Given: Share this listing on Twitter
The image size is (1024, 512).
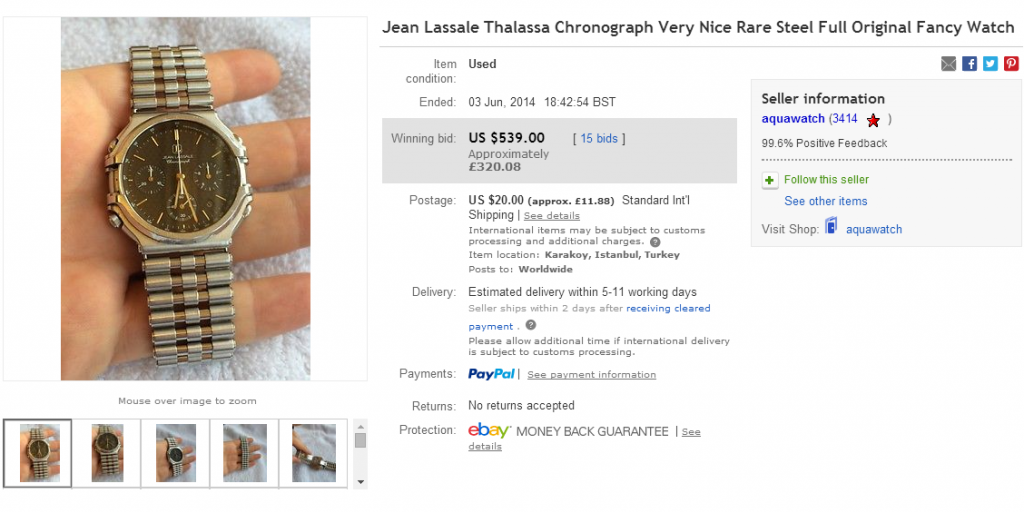Looking at the screenshot, I should tap(990, 64).
